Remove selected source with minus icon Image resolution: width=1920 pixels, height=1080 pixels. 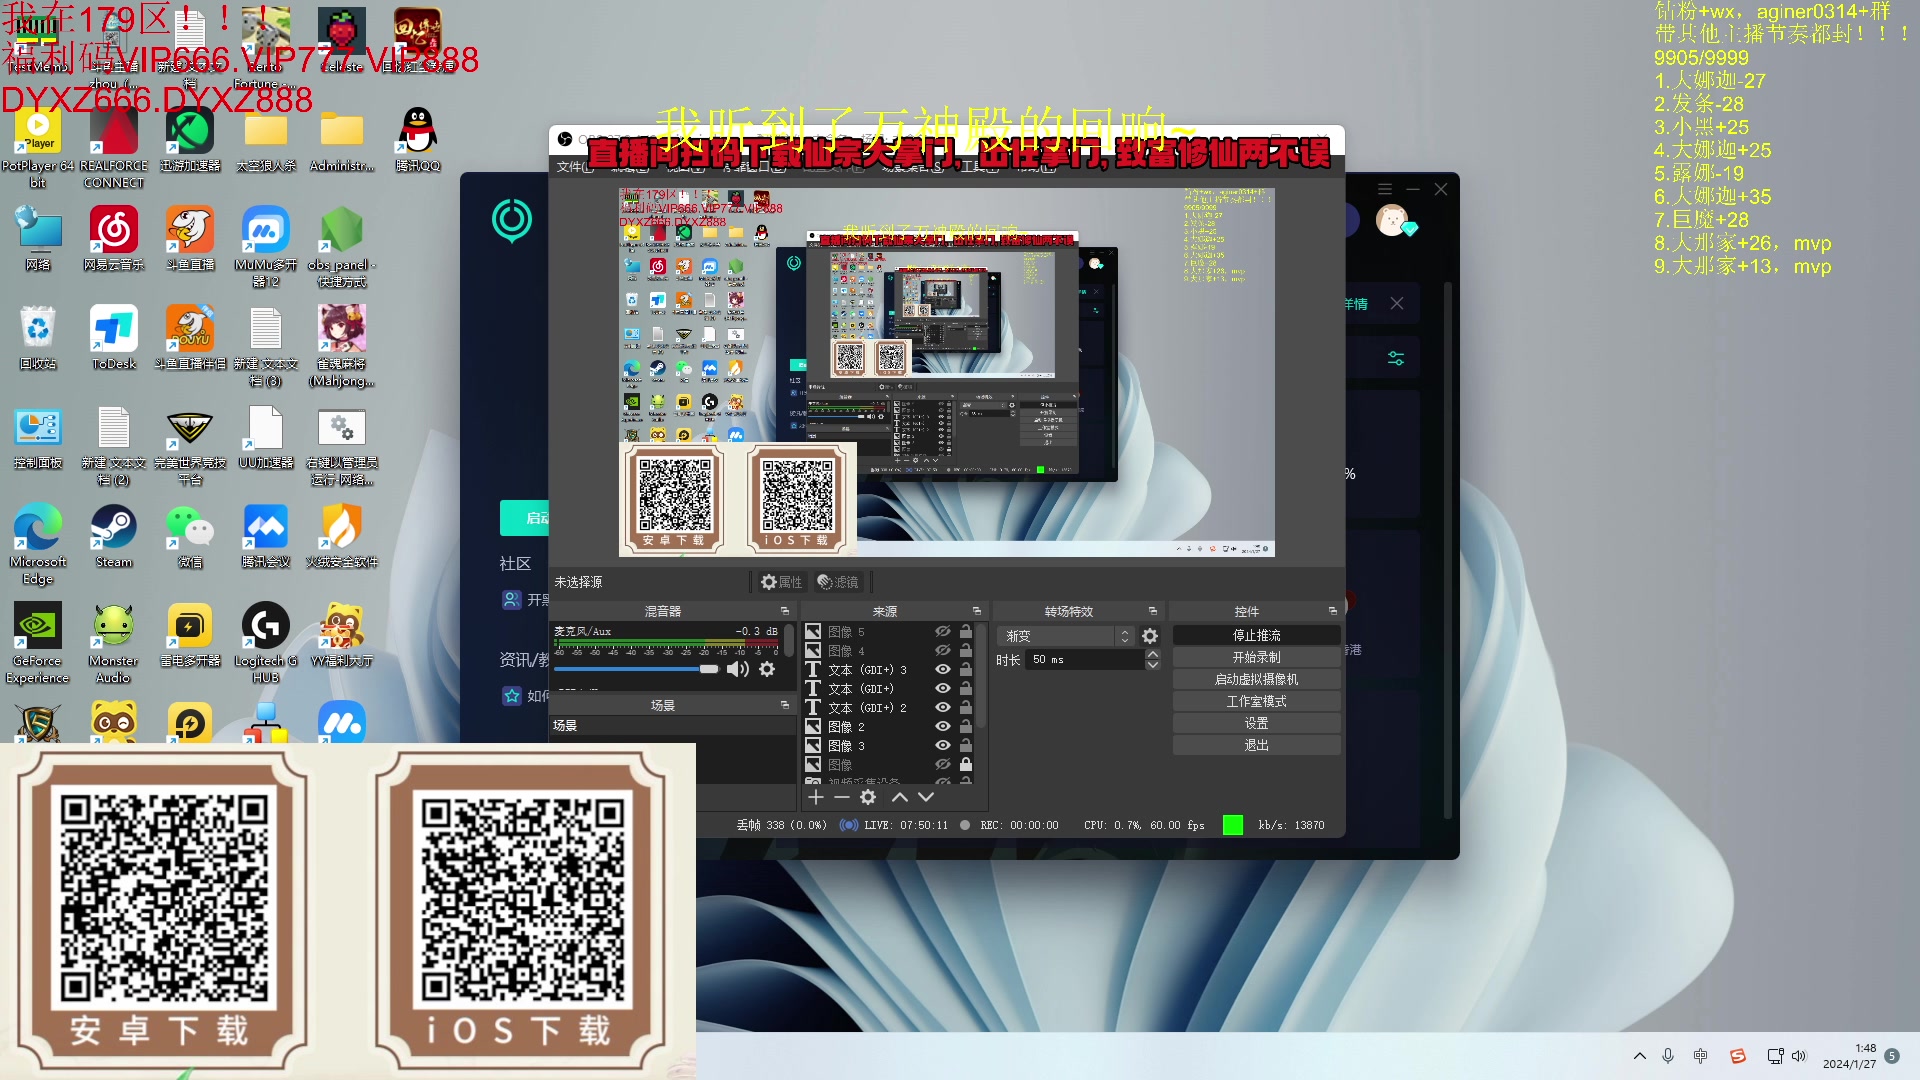(x=842, y=797)
